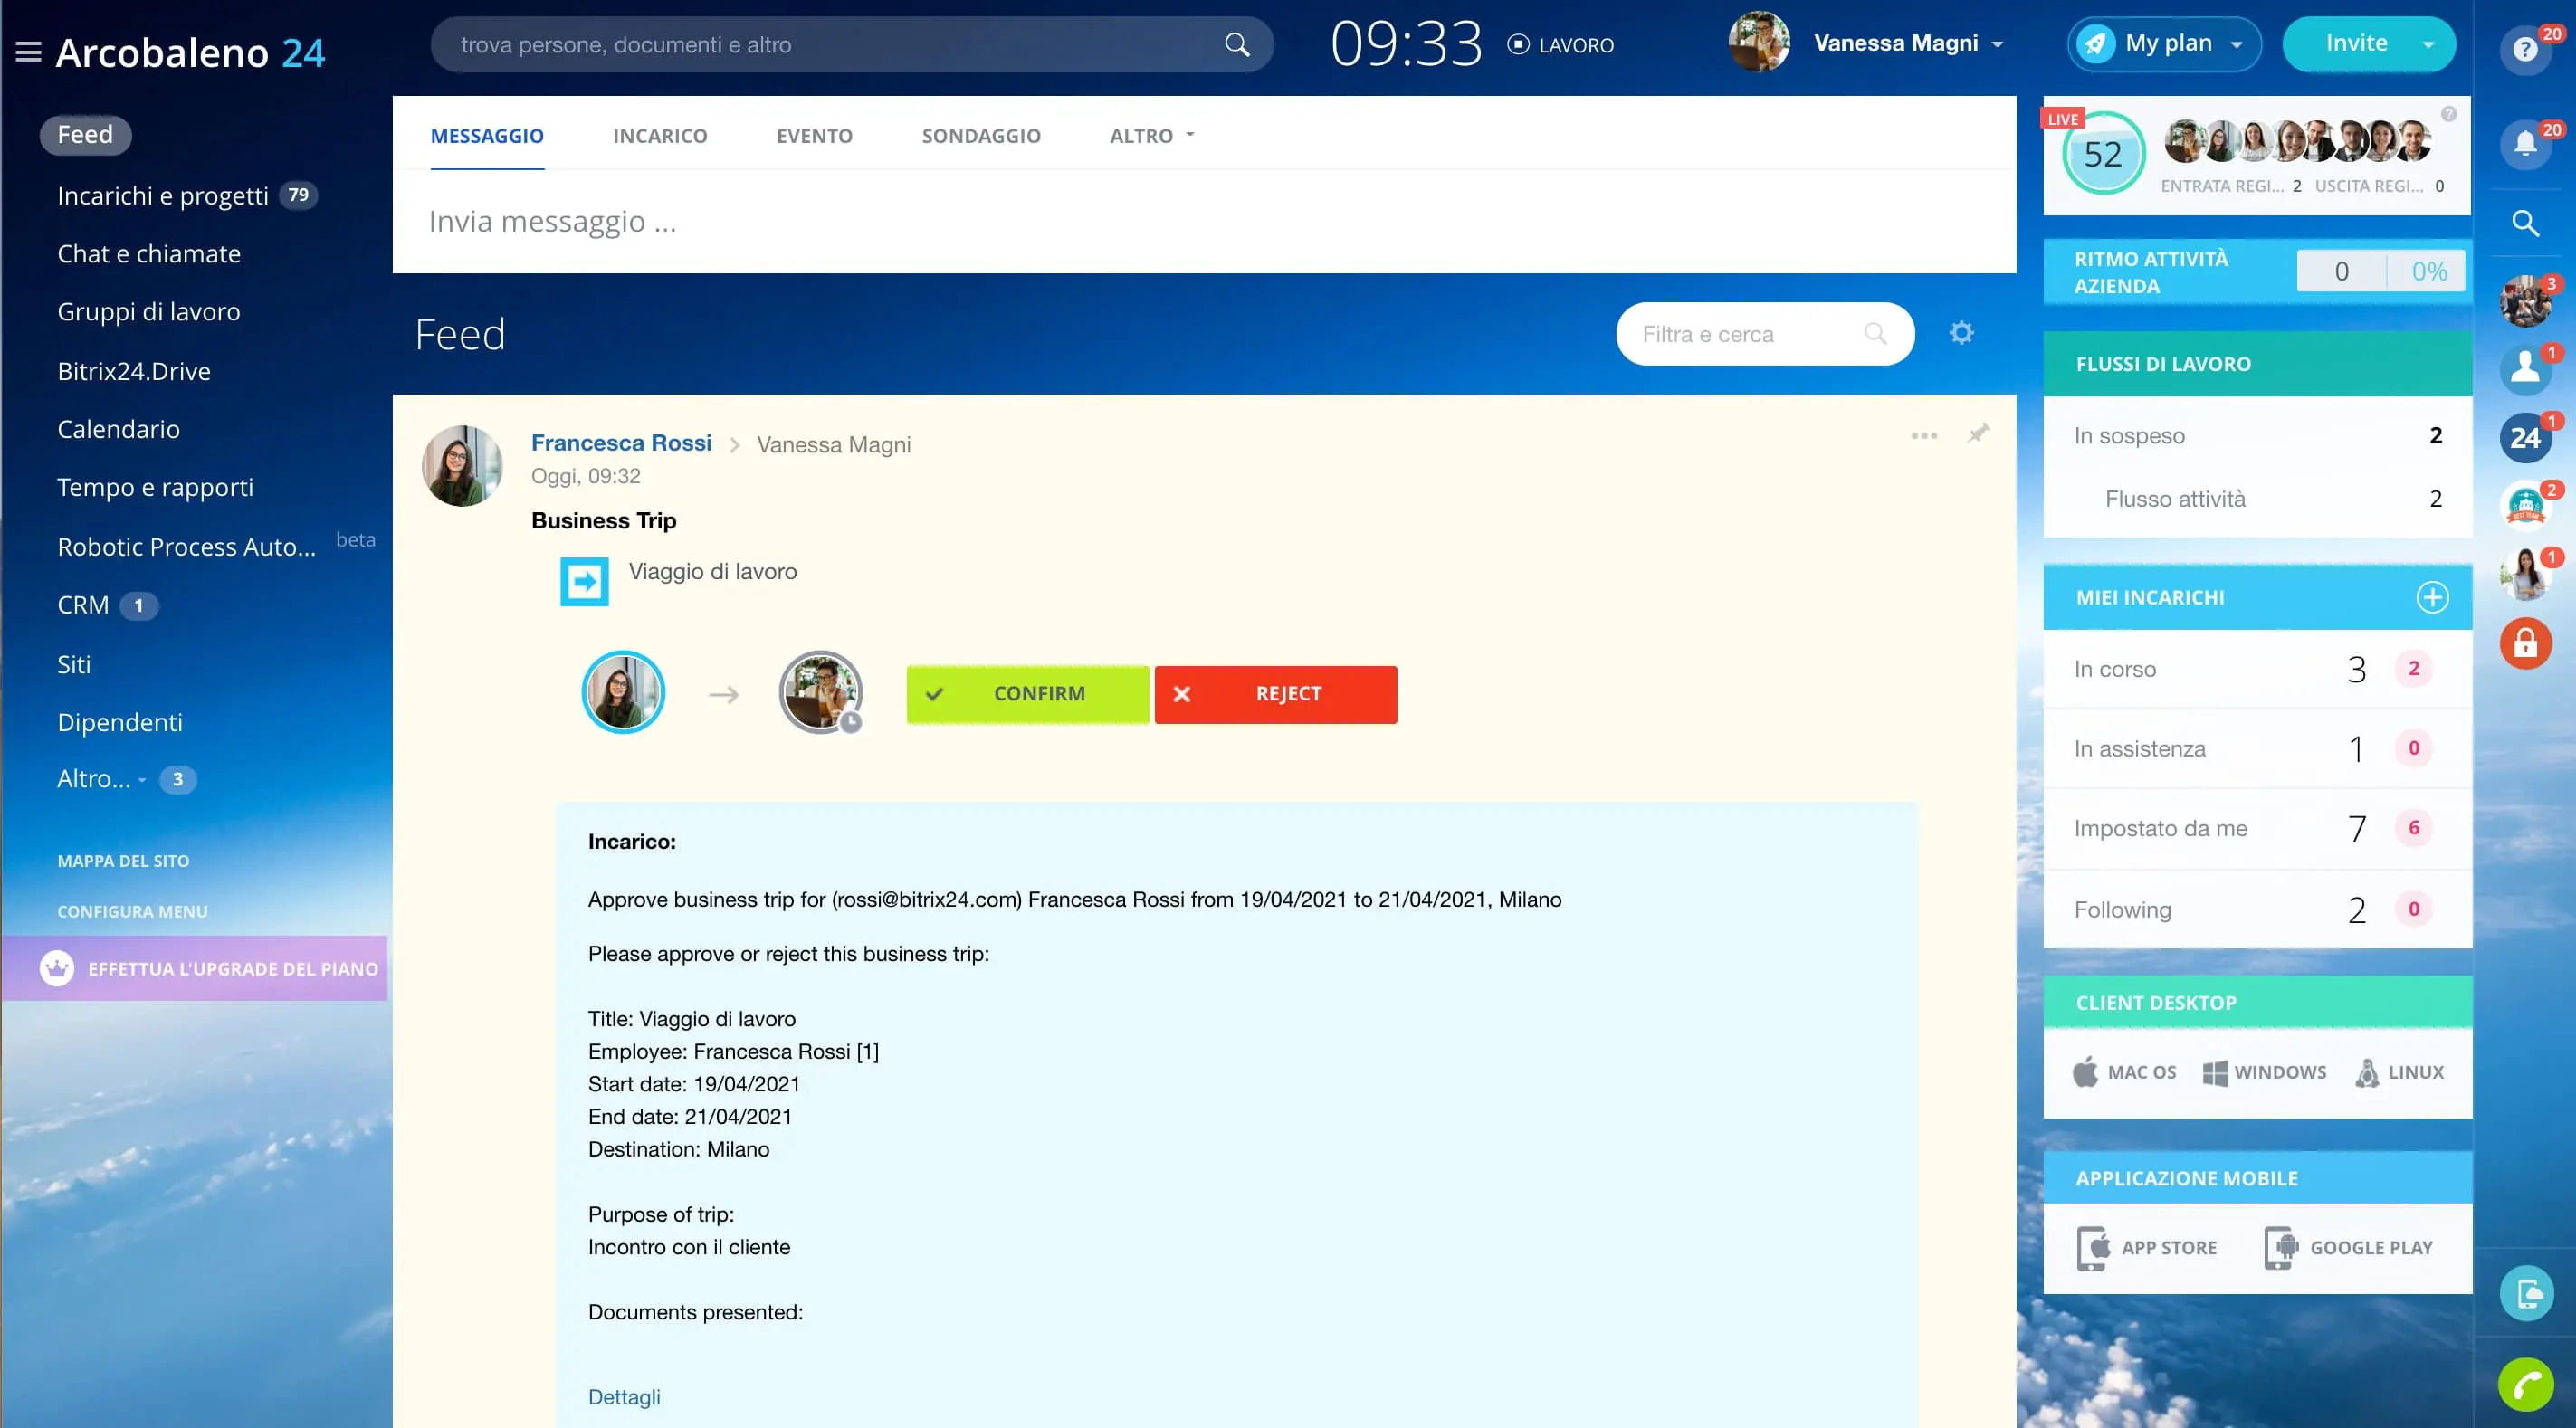Open the Francesca Rossi author link
The width and height of the screenshot is (2576, 1428).
click(621, 443)
